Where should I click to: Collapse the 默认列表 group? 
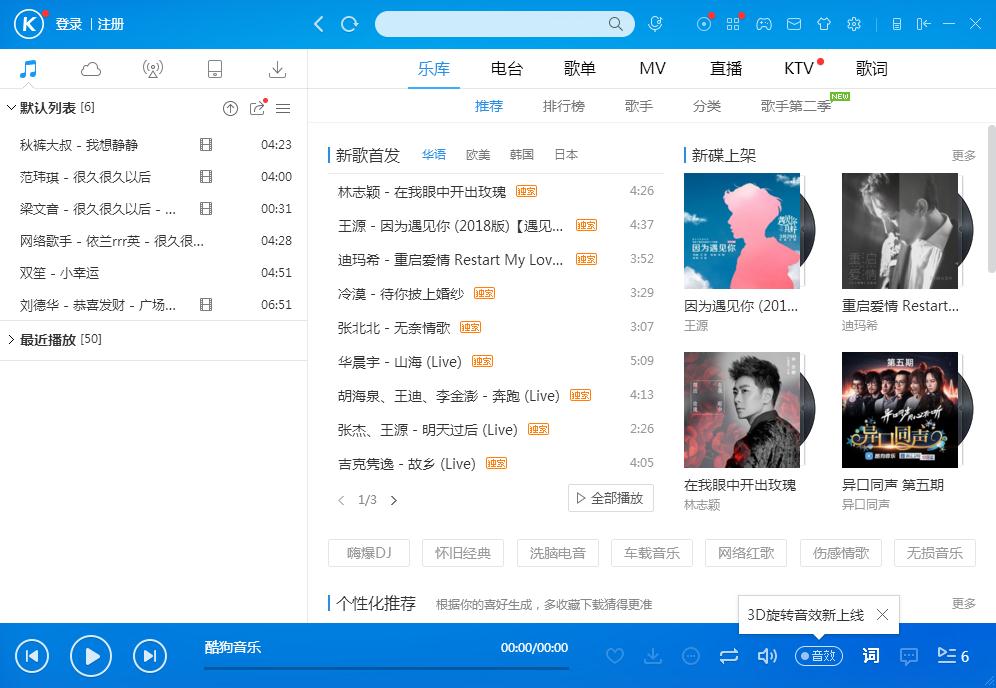pyautogui.click(x=11, y=107)
